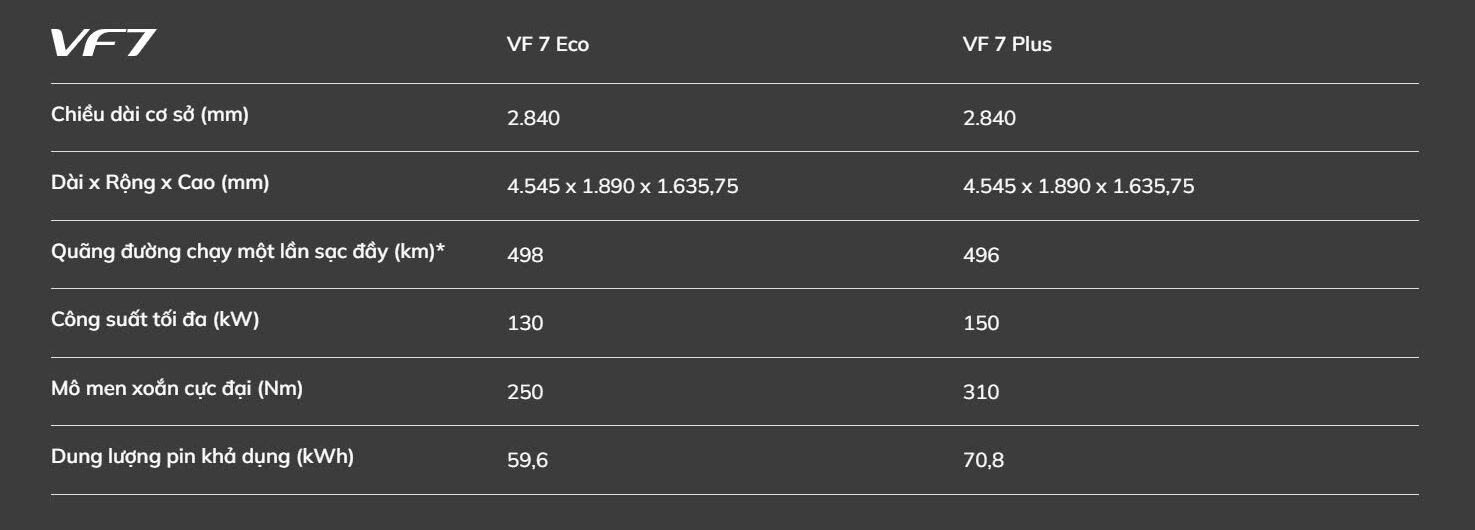Select the VF 7 Eco column header

click(x=547, y=45)
